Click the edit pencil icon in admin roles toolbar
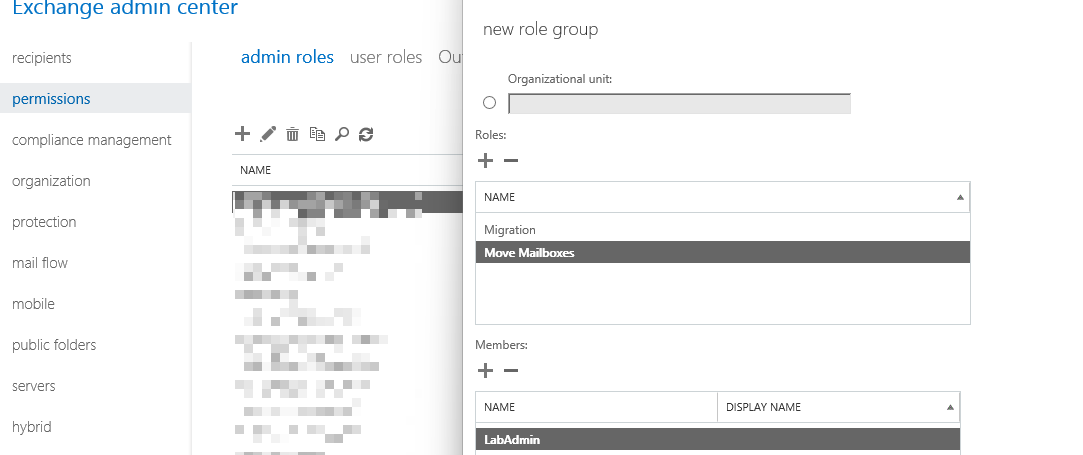1083x455 pixels. pos(268,134)
